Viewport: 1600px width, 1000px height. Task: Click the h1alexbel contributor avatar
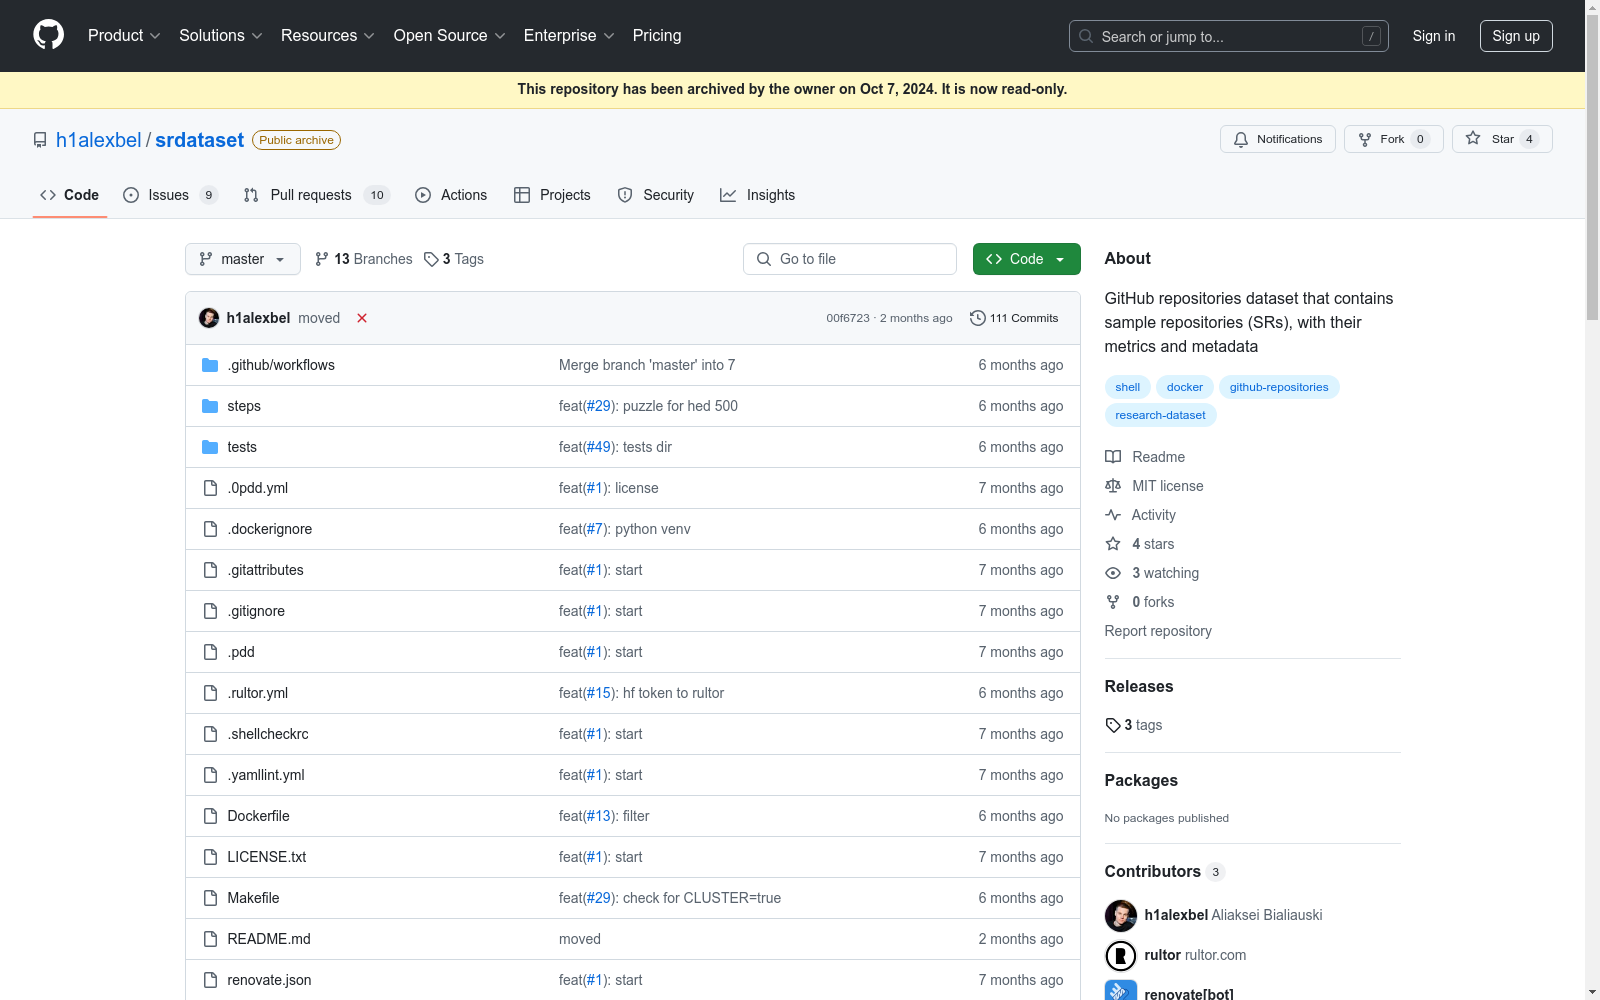(x=1121, y=915)
